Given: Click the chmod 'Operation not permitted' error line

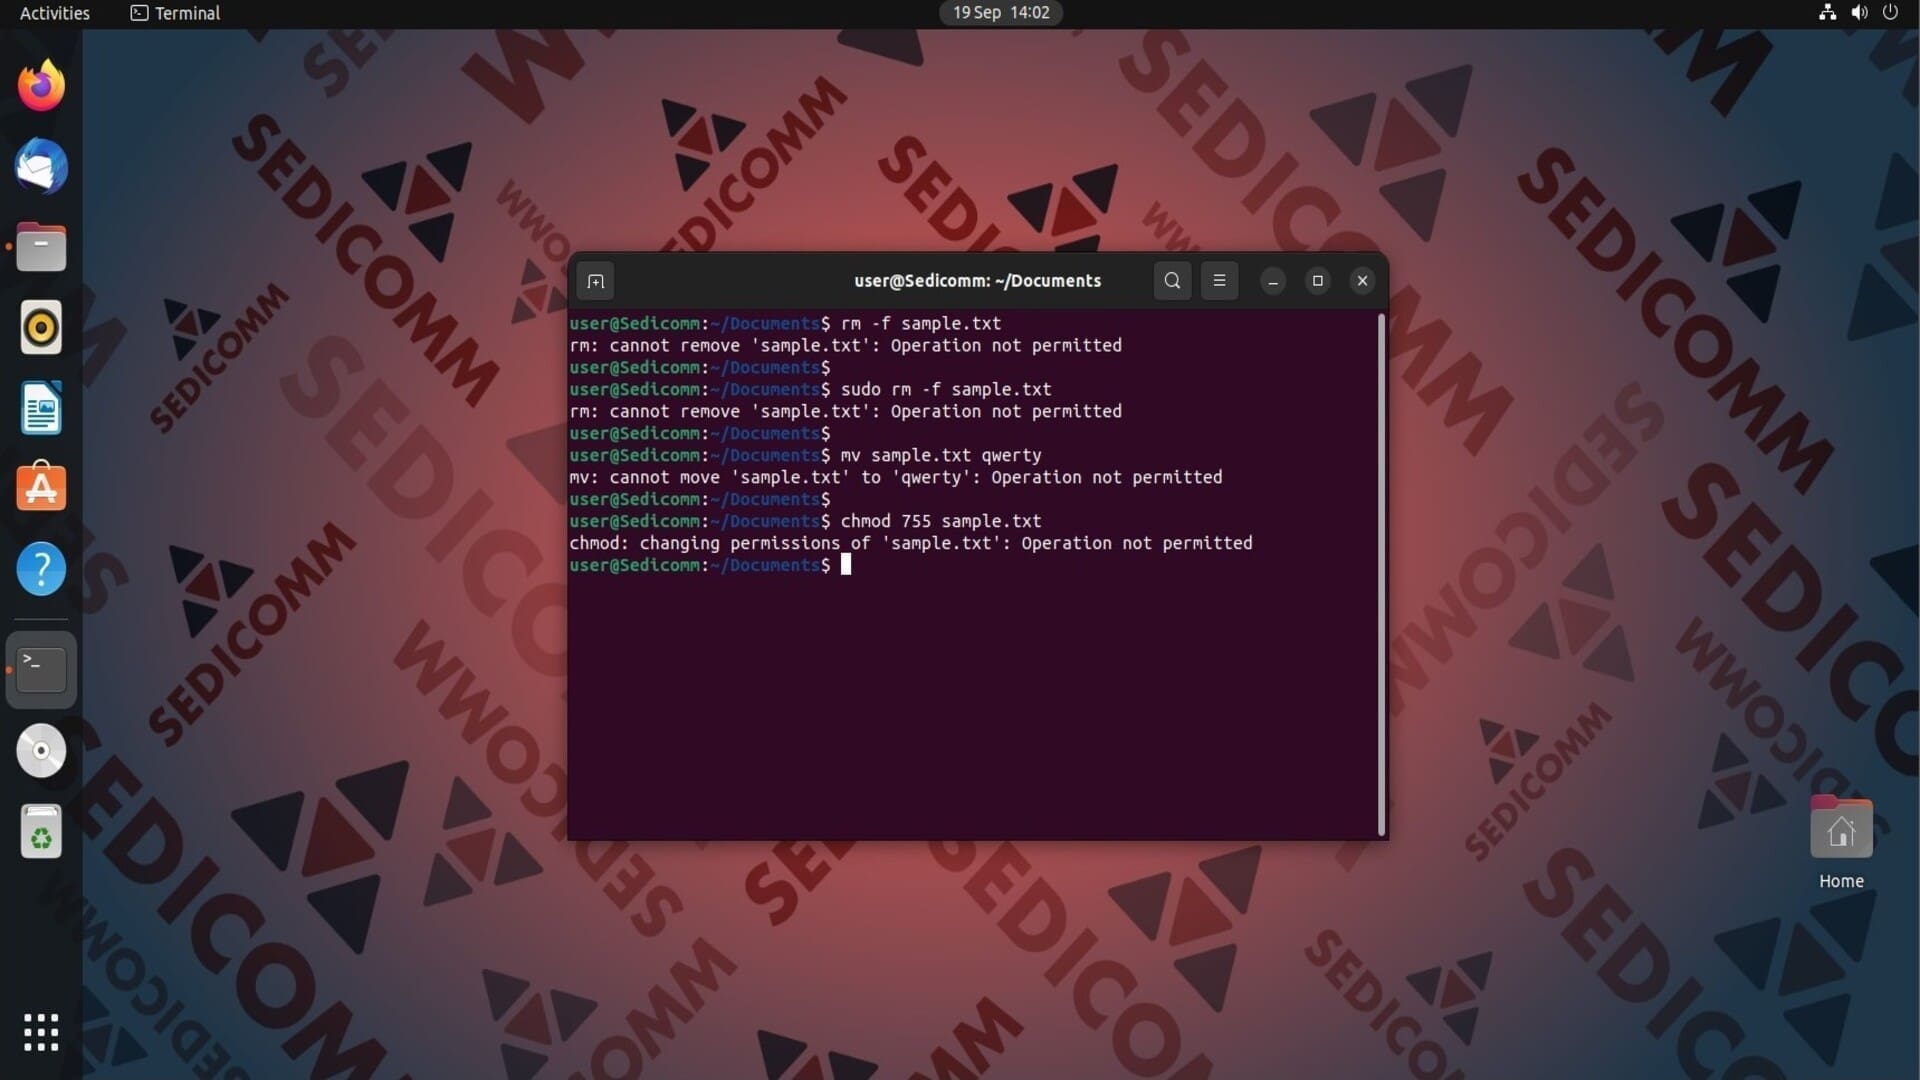Looking at the screenshot, I should (911, 544).
